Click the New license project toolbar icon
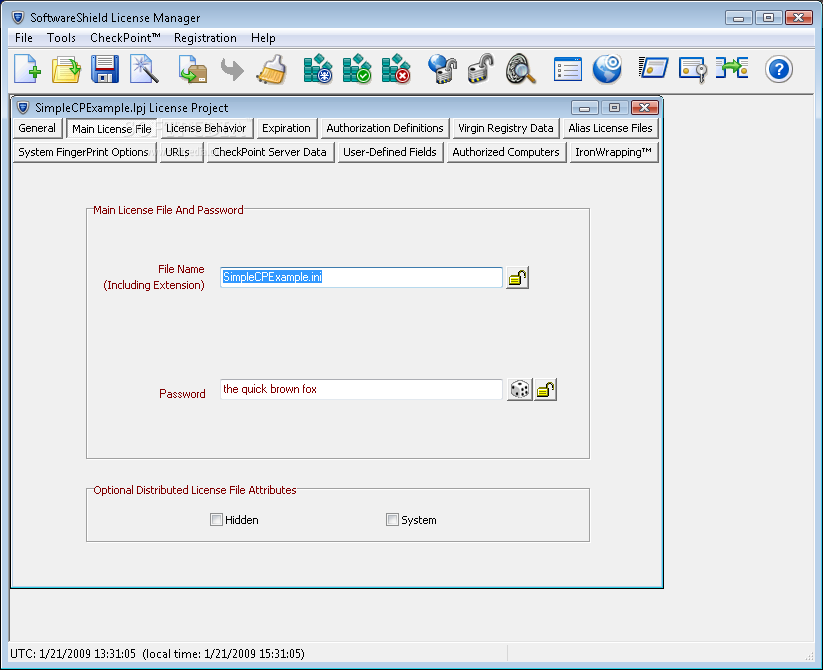 (x=27, y=69)
